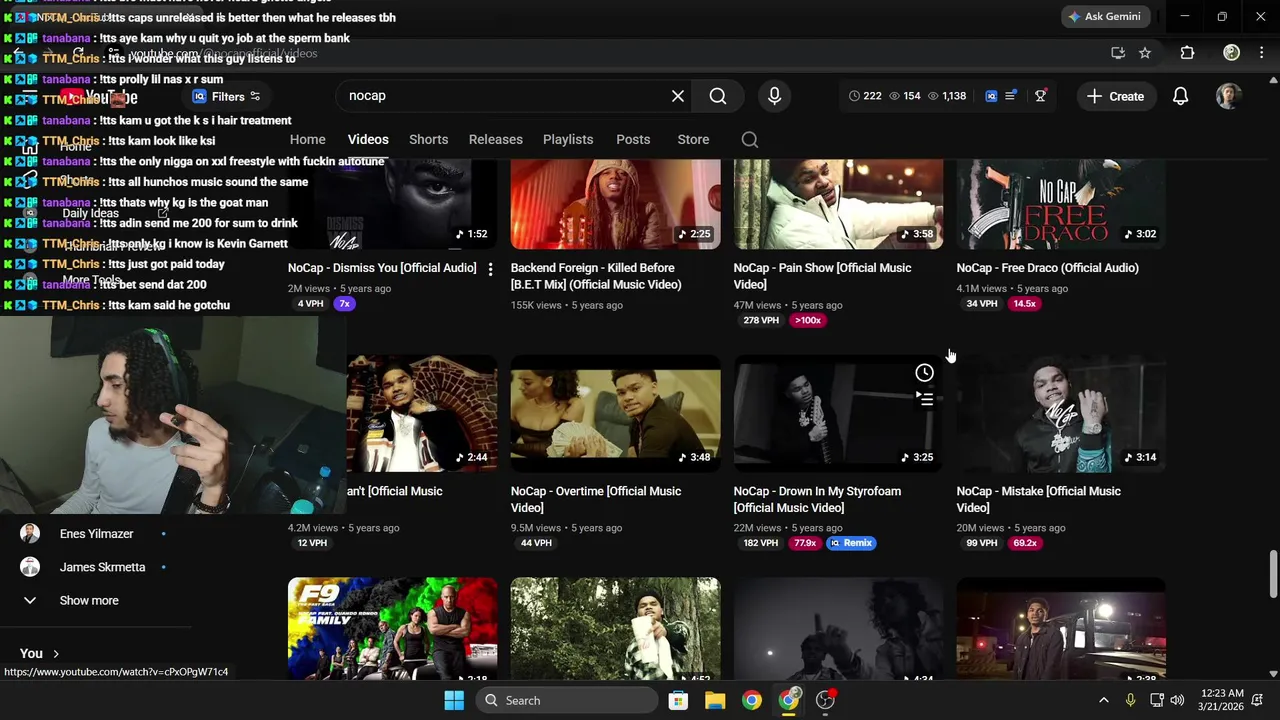
Task: Click the 7x badge under Dismiss You
Action: [344, 304]
